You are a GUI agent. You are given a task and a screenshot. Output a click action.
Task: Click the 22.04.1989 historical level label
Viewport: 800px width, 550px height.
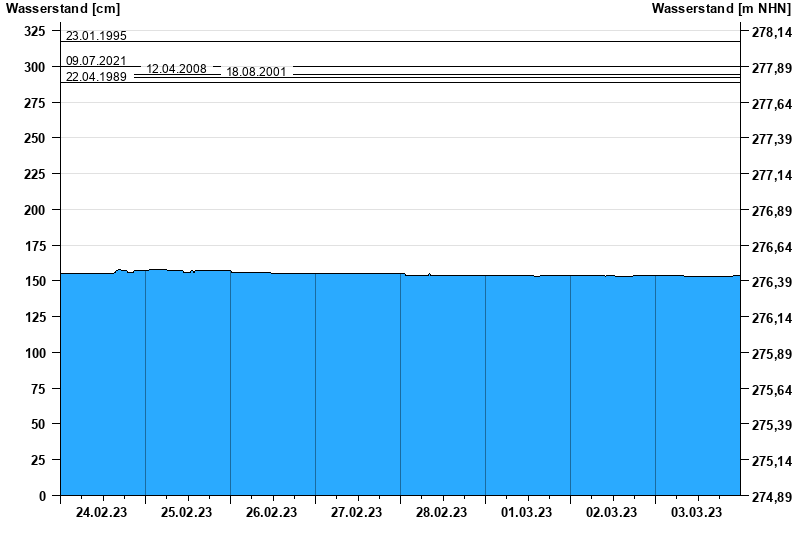96,76
